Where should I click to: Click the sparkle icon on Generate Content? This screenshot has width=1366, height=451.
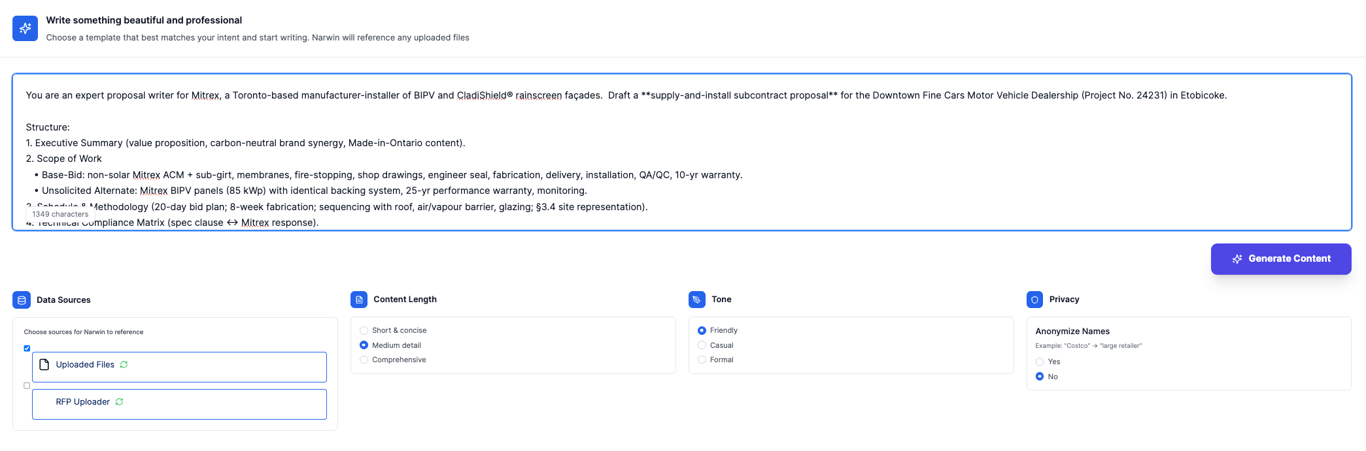pos(1237,259)
